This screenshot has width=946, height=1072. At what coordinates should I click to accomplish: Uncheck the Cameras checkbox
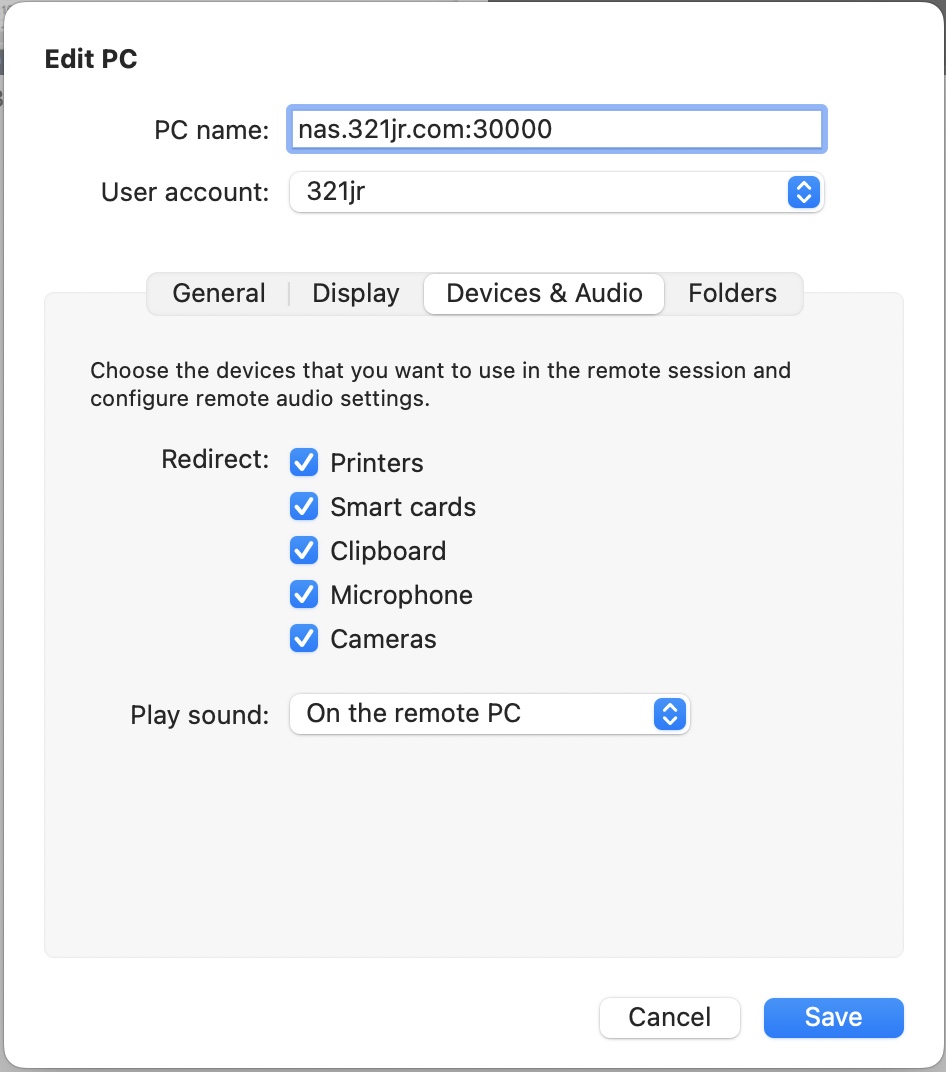[x=304, y=639]
